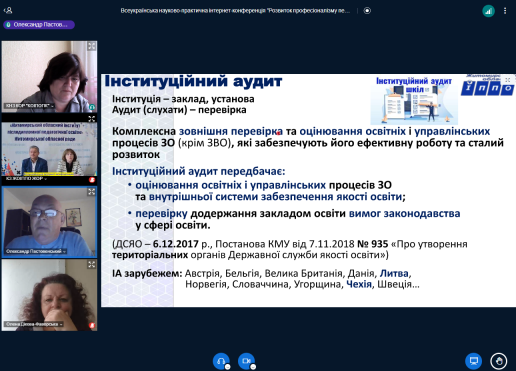Viewport: 516px width, 371px height.
Task: Expand the webcam options arrow
Action: click(253, 367)
